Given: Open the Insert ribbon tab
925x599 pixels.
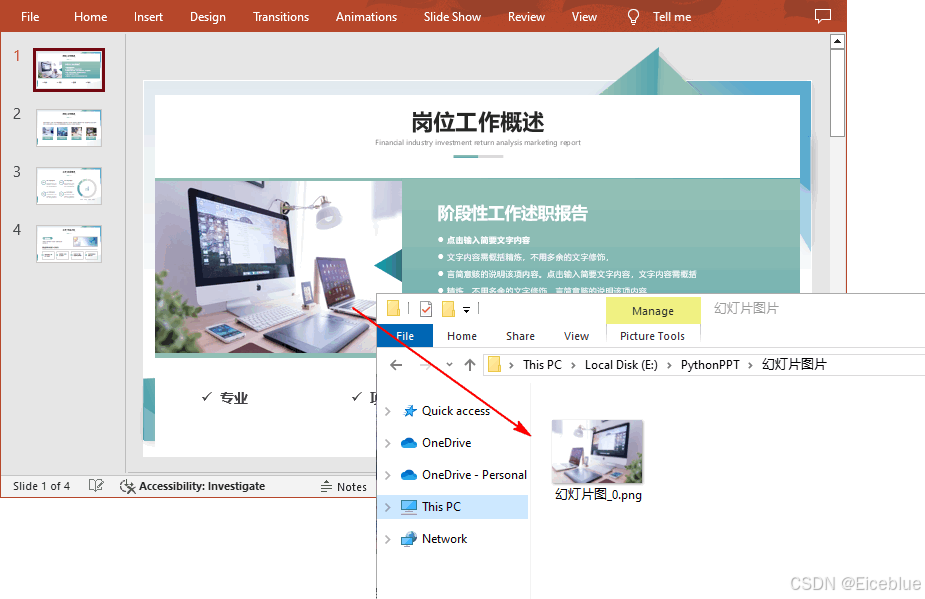Looking at the screenshot, I should point(148,17).
